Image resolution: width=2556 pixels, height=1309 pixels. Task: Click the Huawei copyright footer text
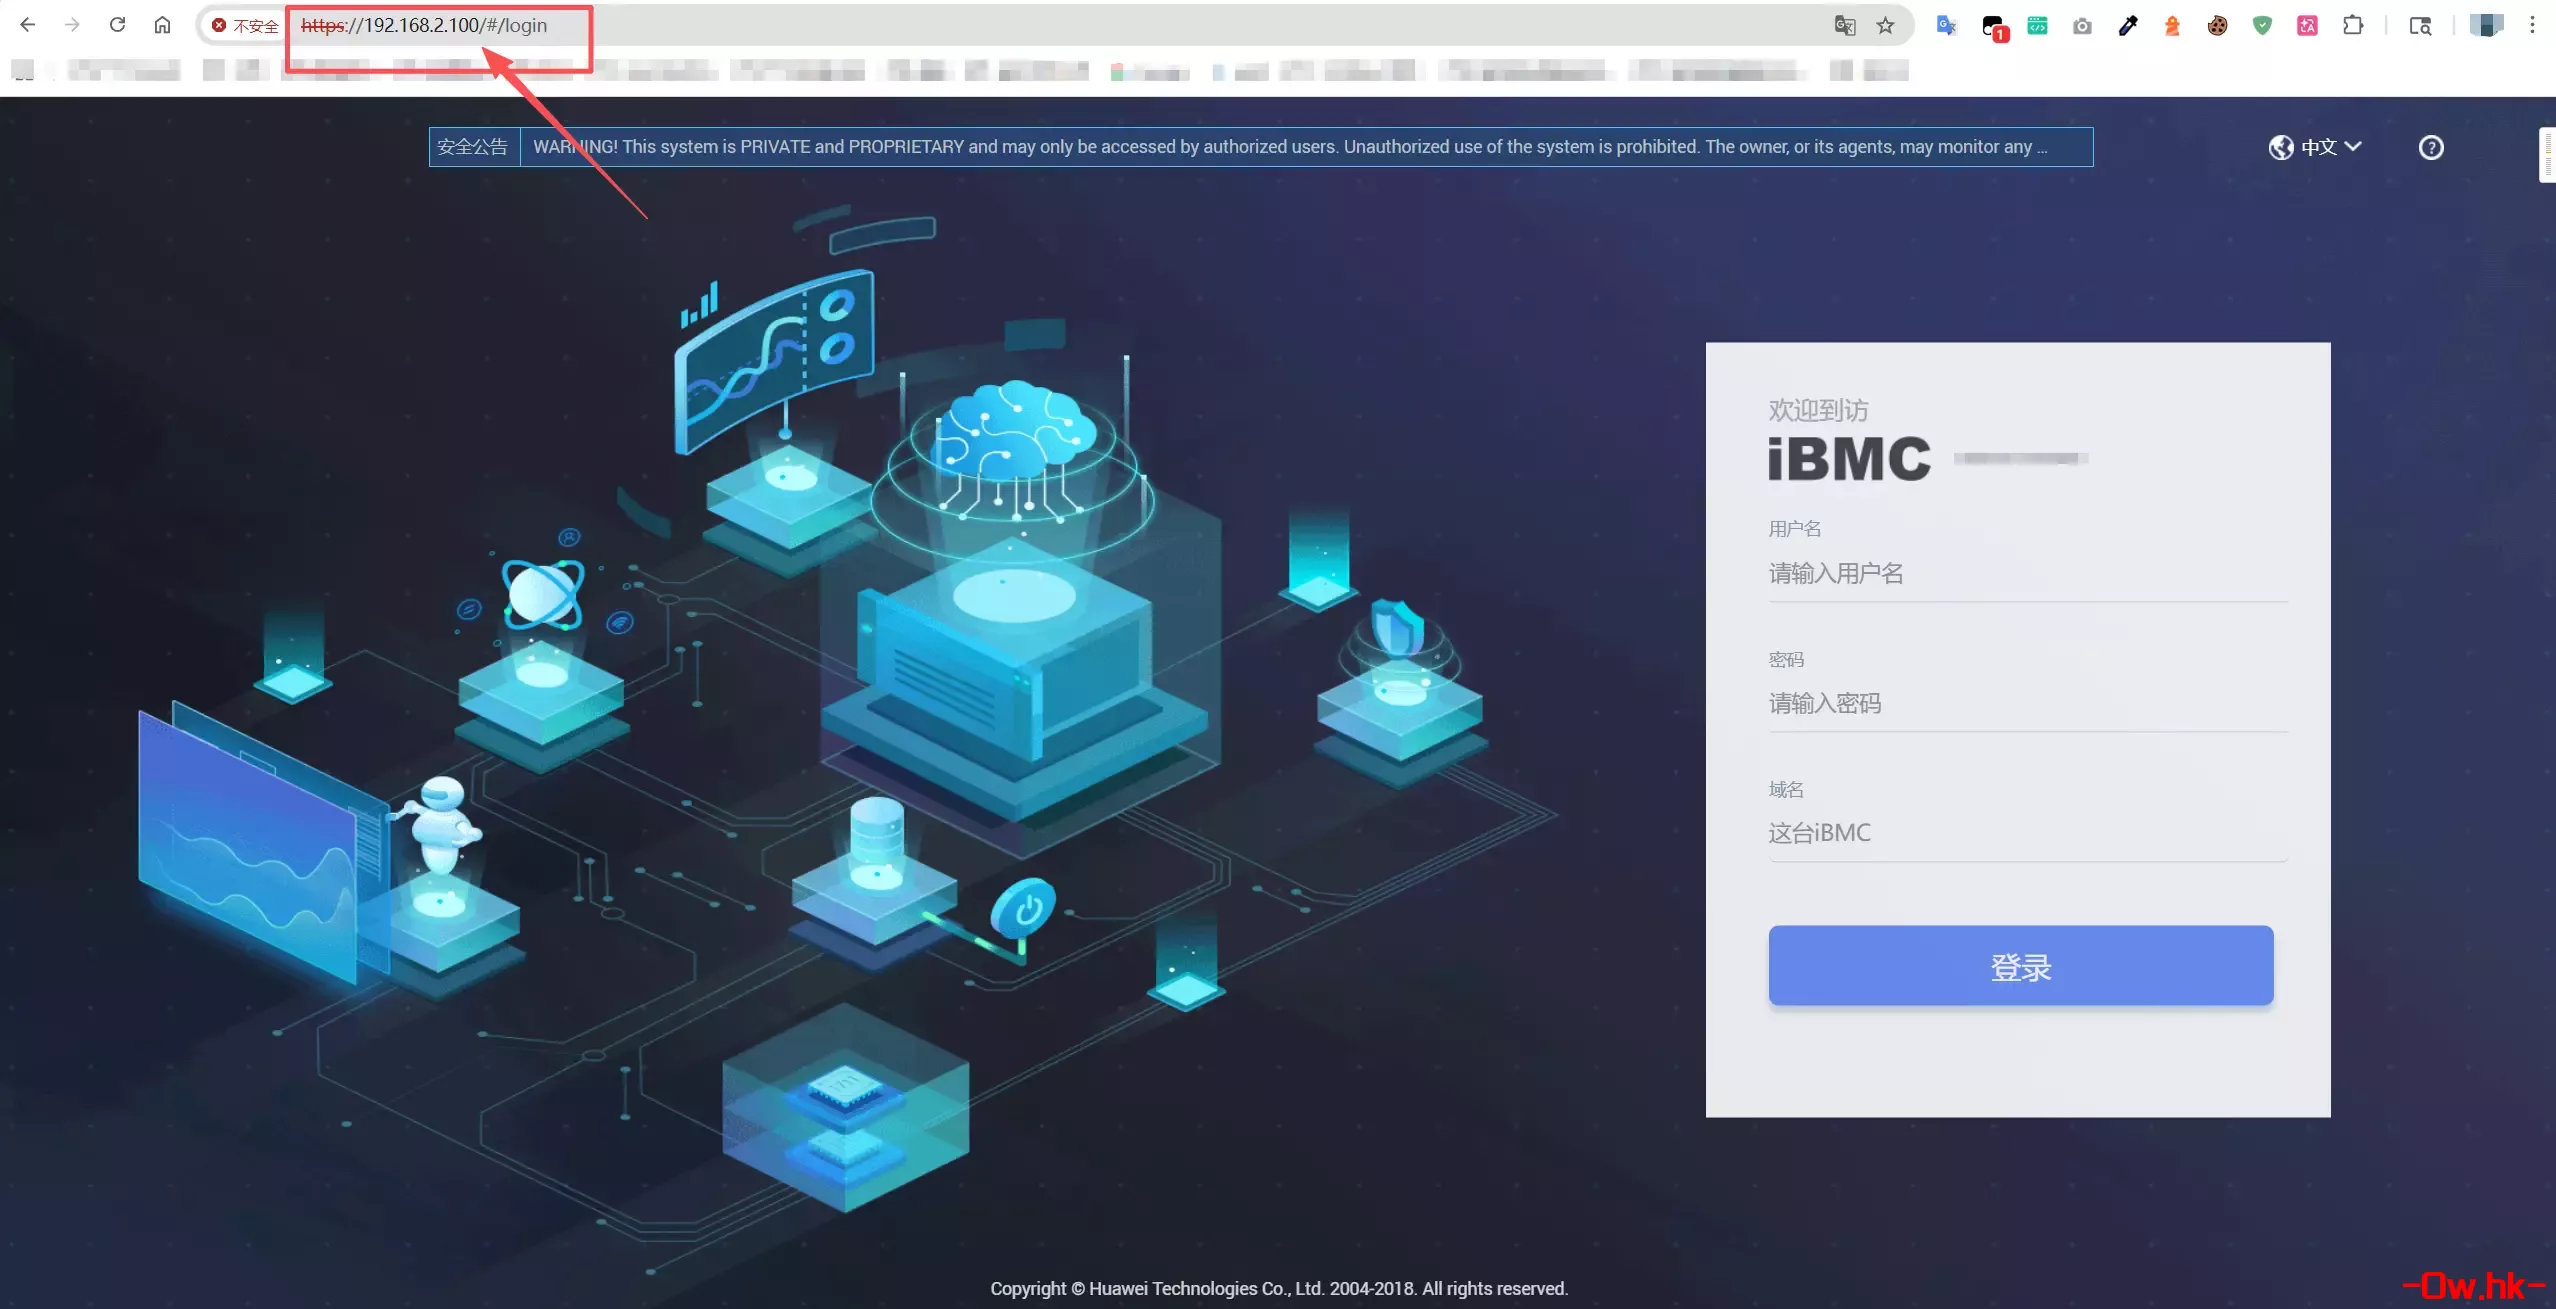tap(1278, 1288)
